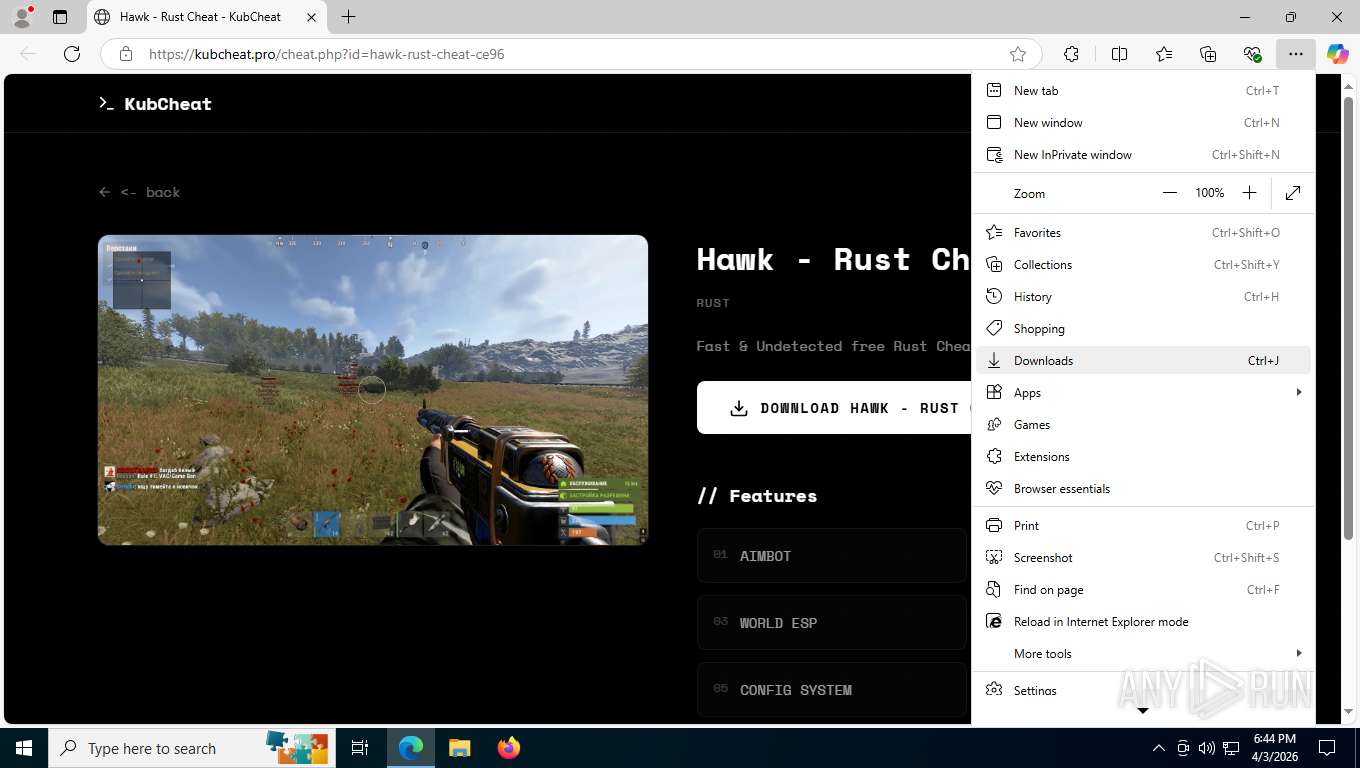The image size is (1360, 768).
Task: Click the address bar URL
Action: pyautogui.click(x=327, y=54)
